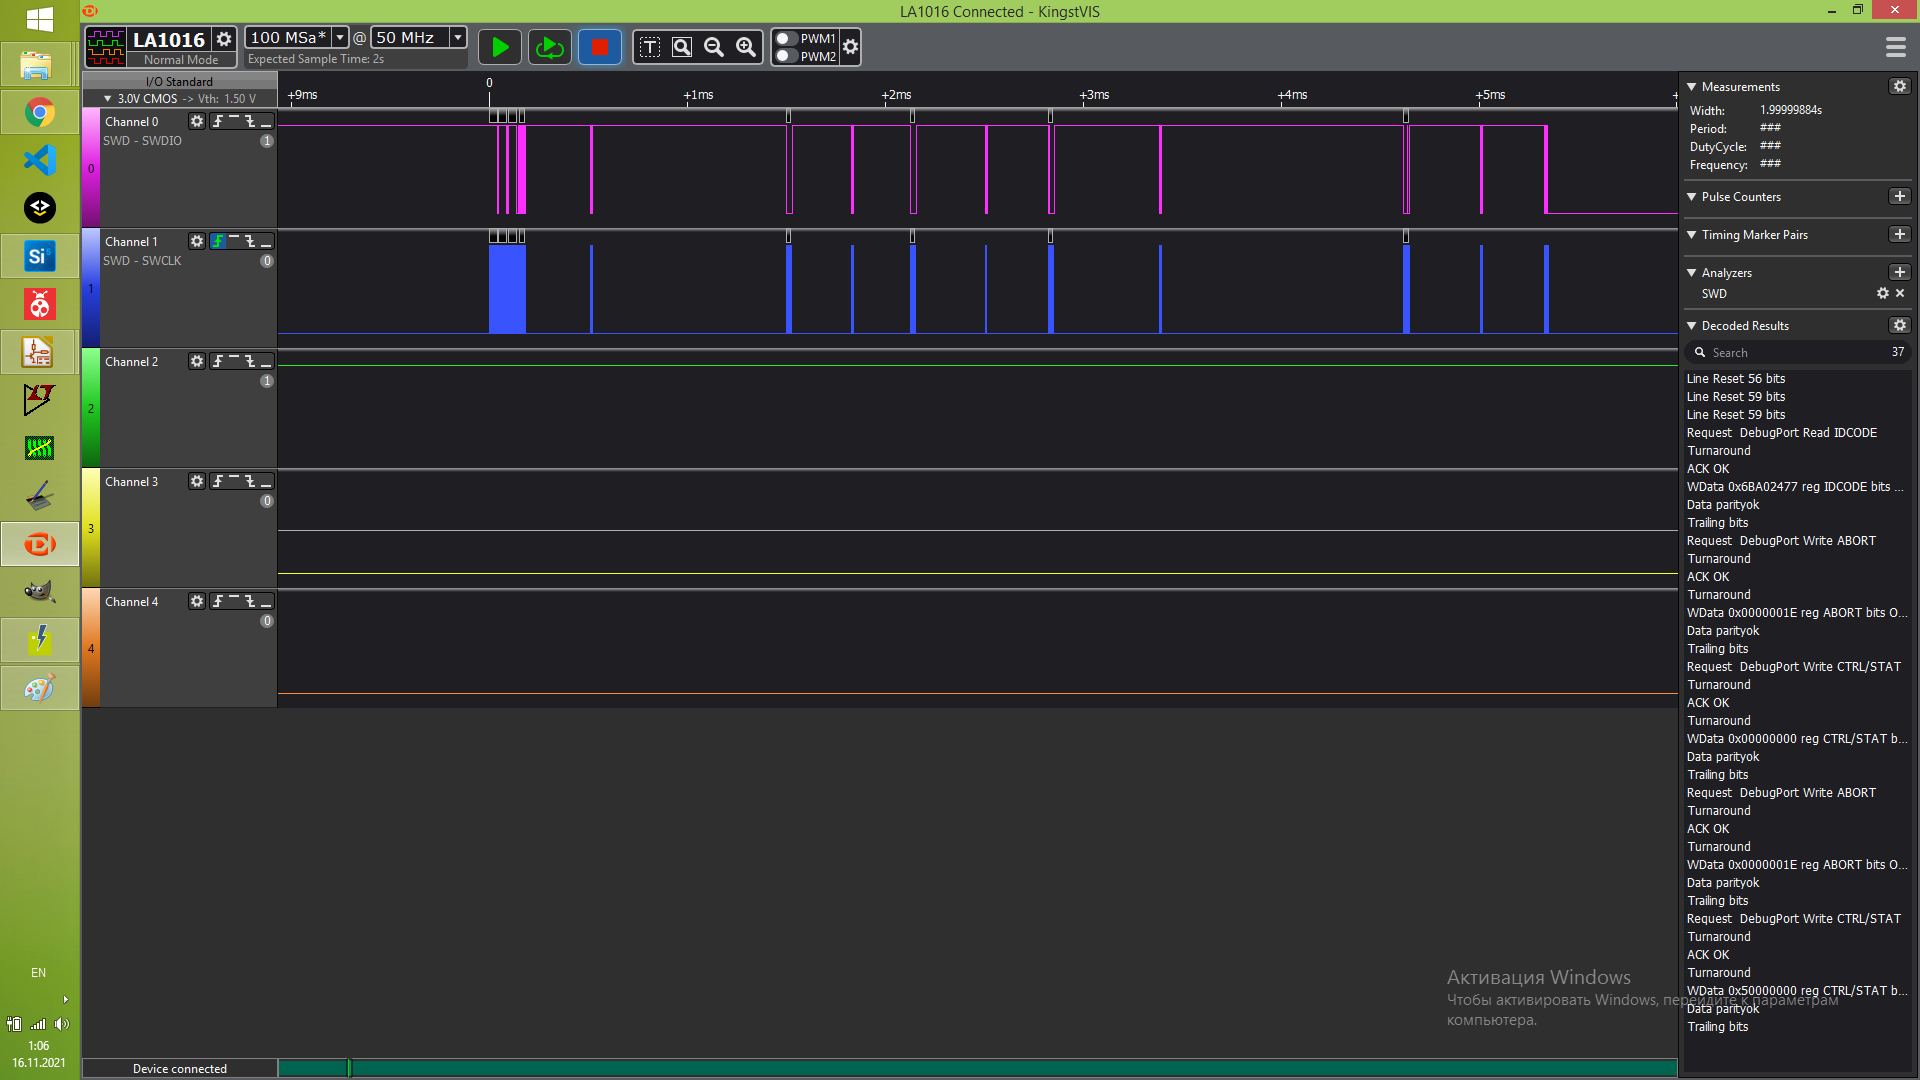1920x1080 pixels.
Task: Open Channel 0 settings gear
Action: tap(197, 121)
